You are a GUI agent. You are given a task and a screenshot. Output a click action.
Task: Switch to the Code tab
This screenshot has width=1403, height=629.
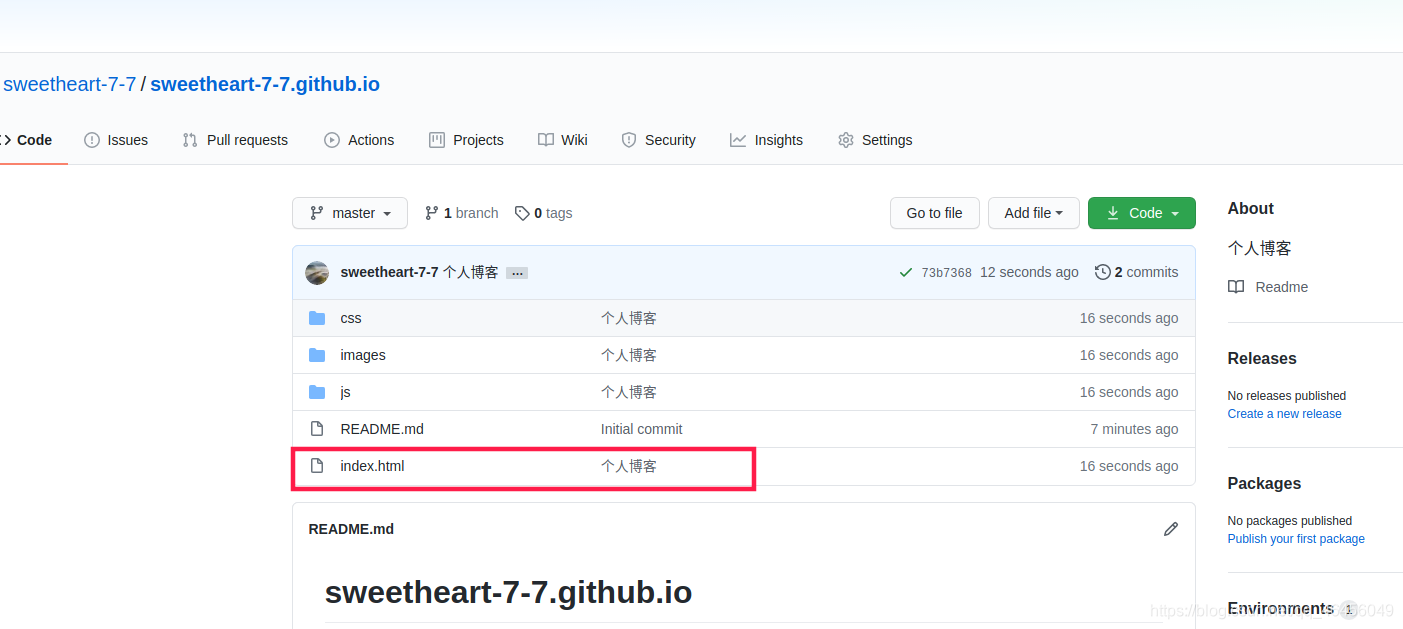(x=26, y=140)
